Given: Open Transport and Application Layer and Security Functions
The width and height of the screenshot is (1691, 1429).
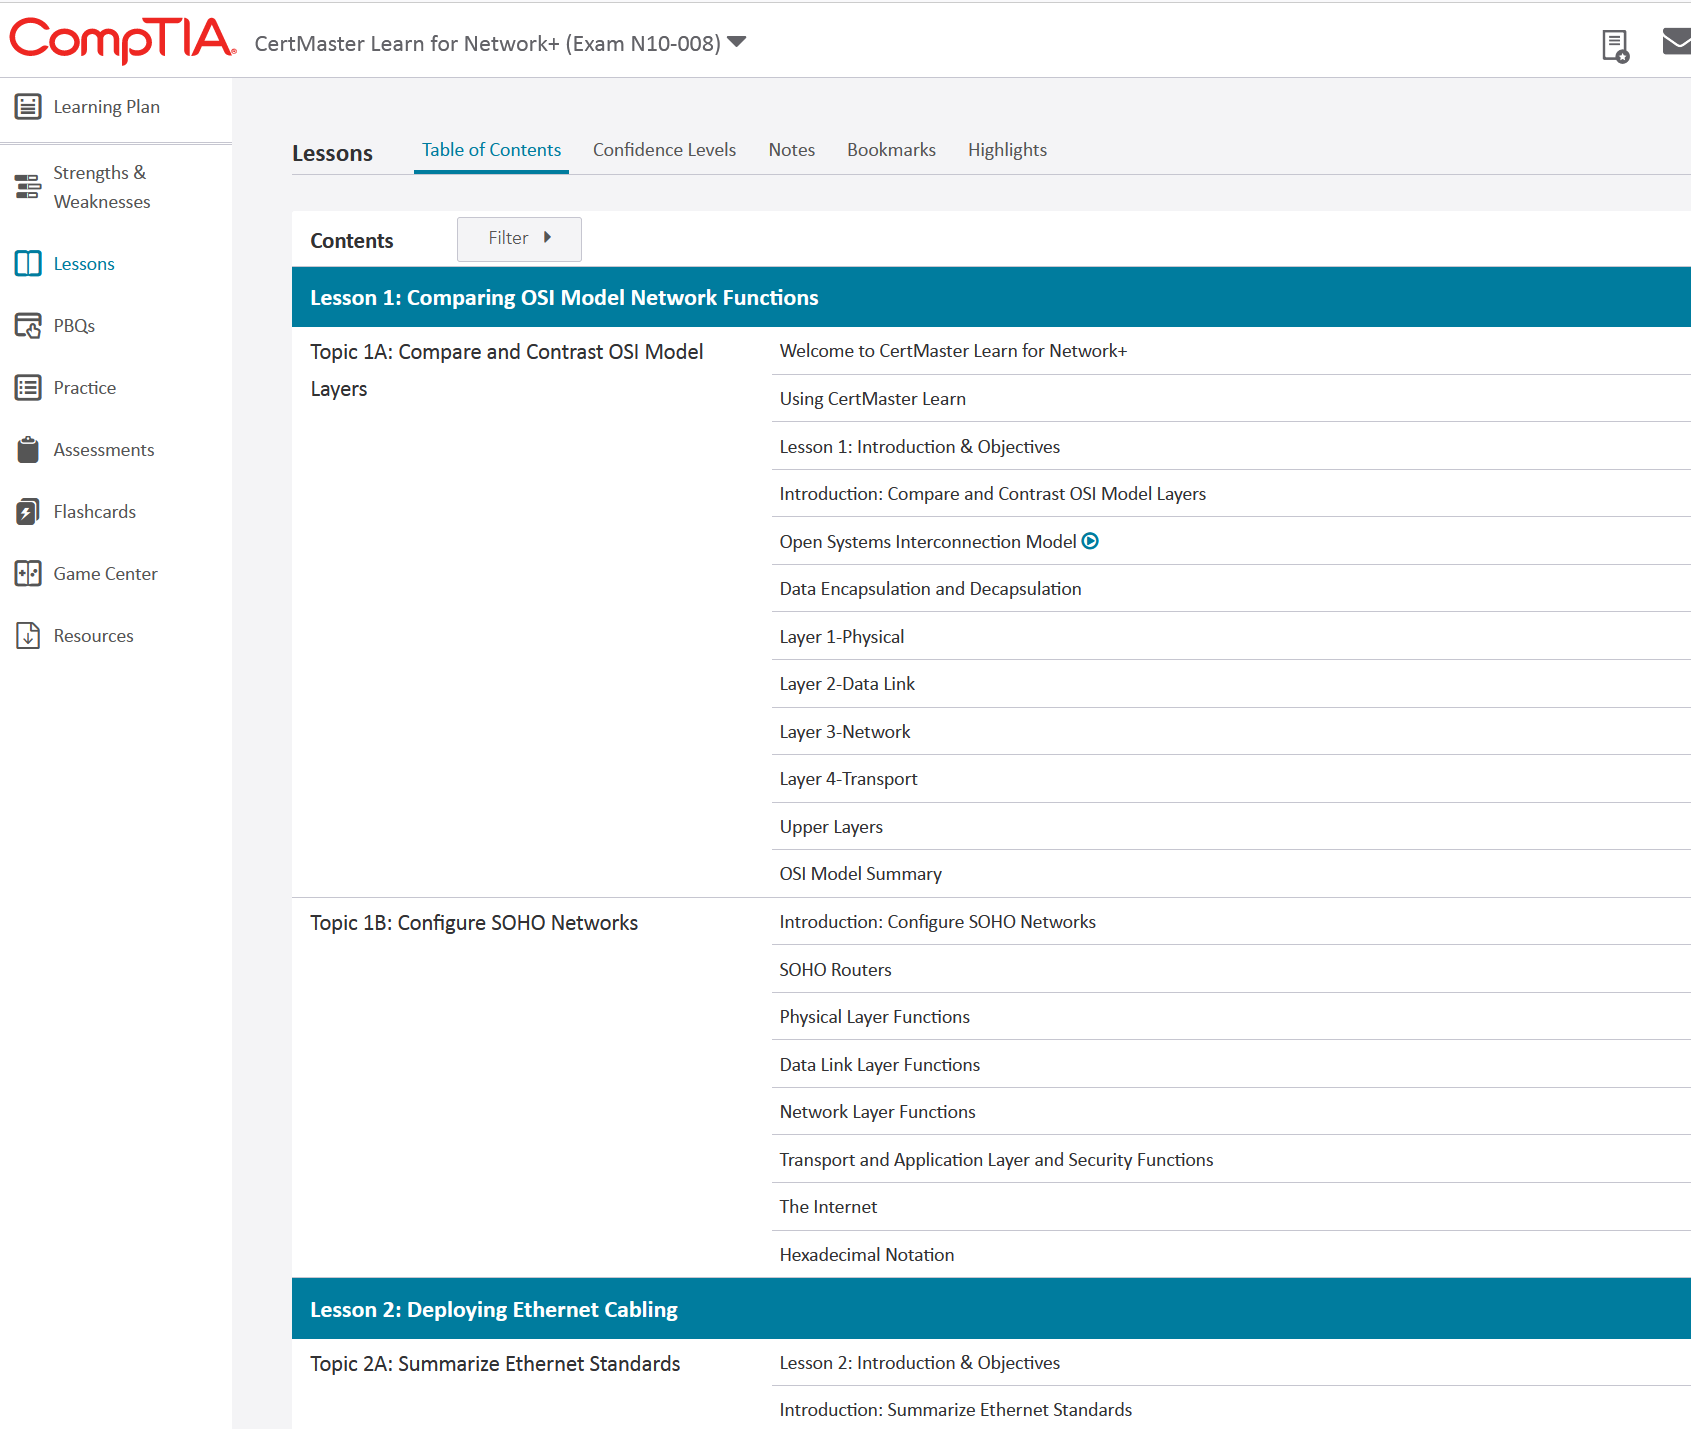Looking at the screenshot, I should click(996, 1160).
